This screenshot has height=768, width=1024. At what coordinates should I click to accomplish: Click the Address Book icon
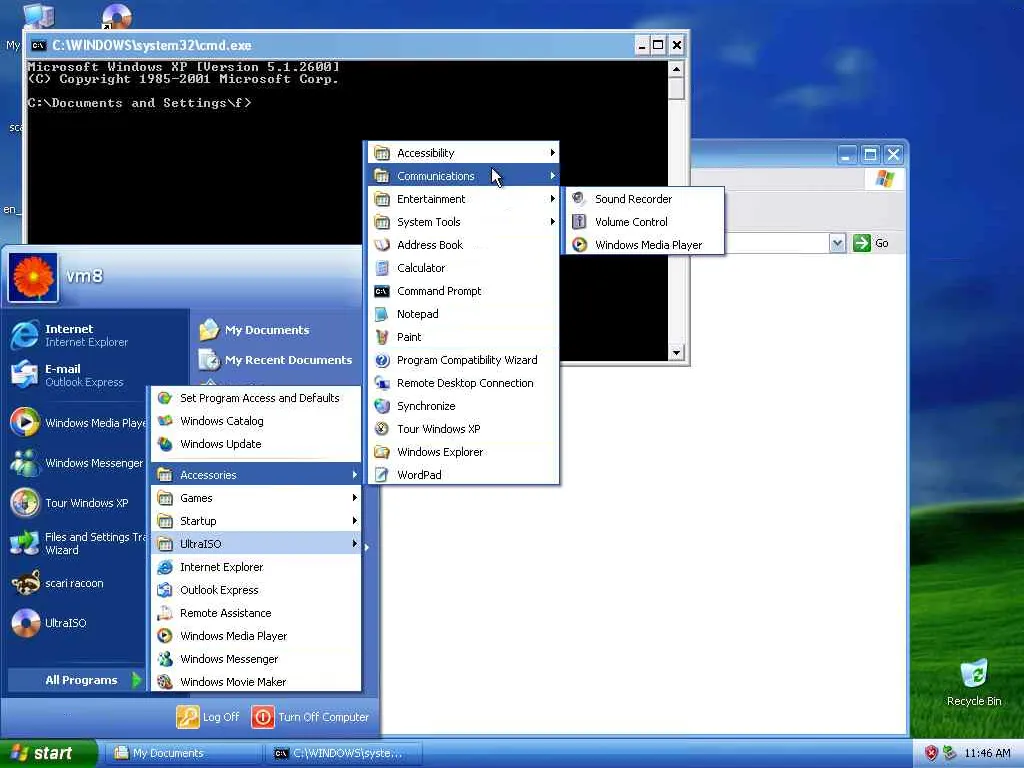click(382, 245)
